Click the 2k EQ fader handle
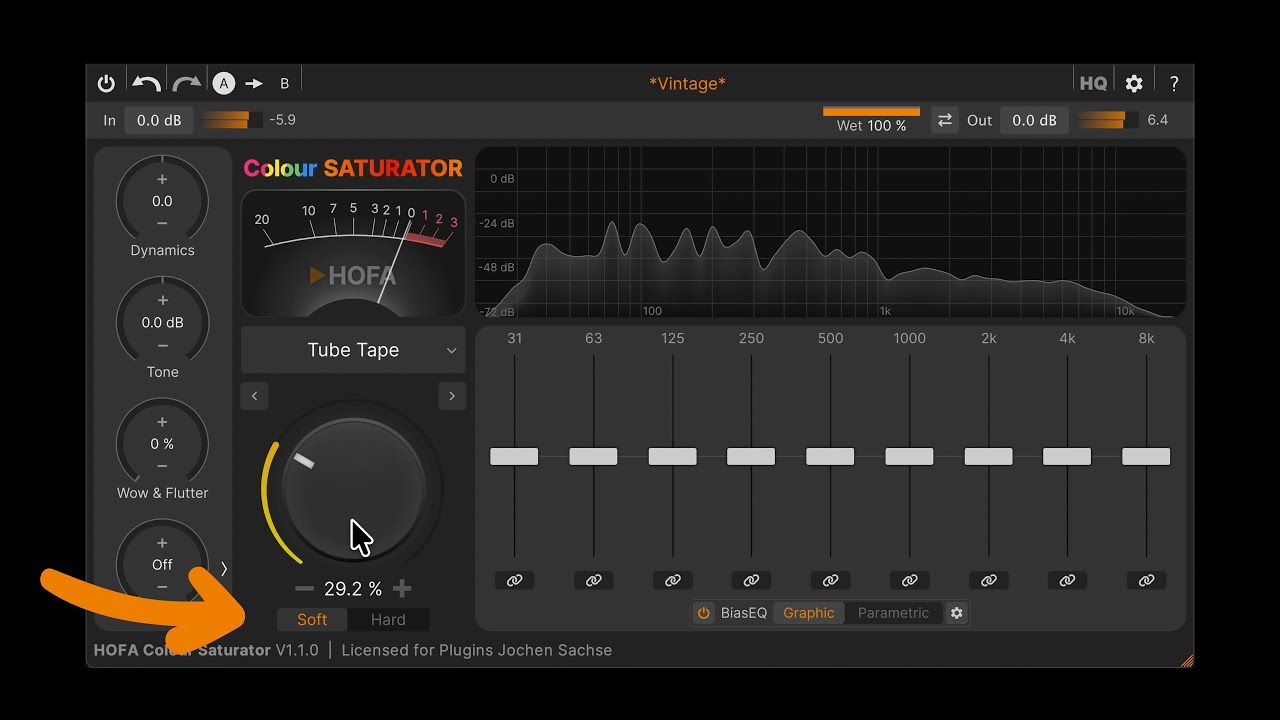The height and width of the screenshot is (720, 1280). (988, 456)
